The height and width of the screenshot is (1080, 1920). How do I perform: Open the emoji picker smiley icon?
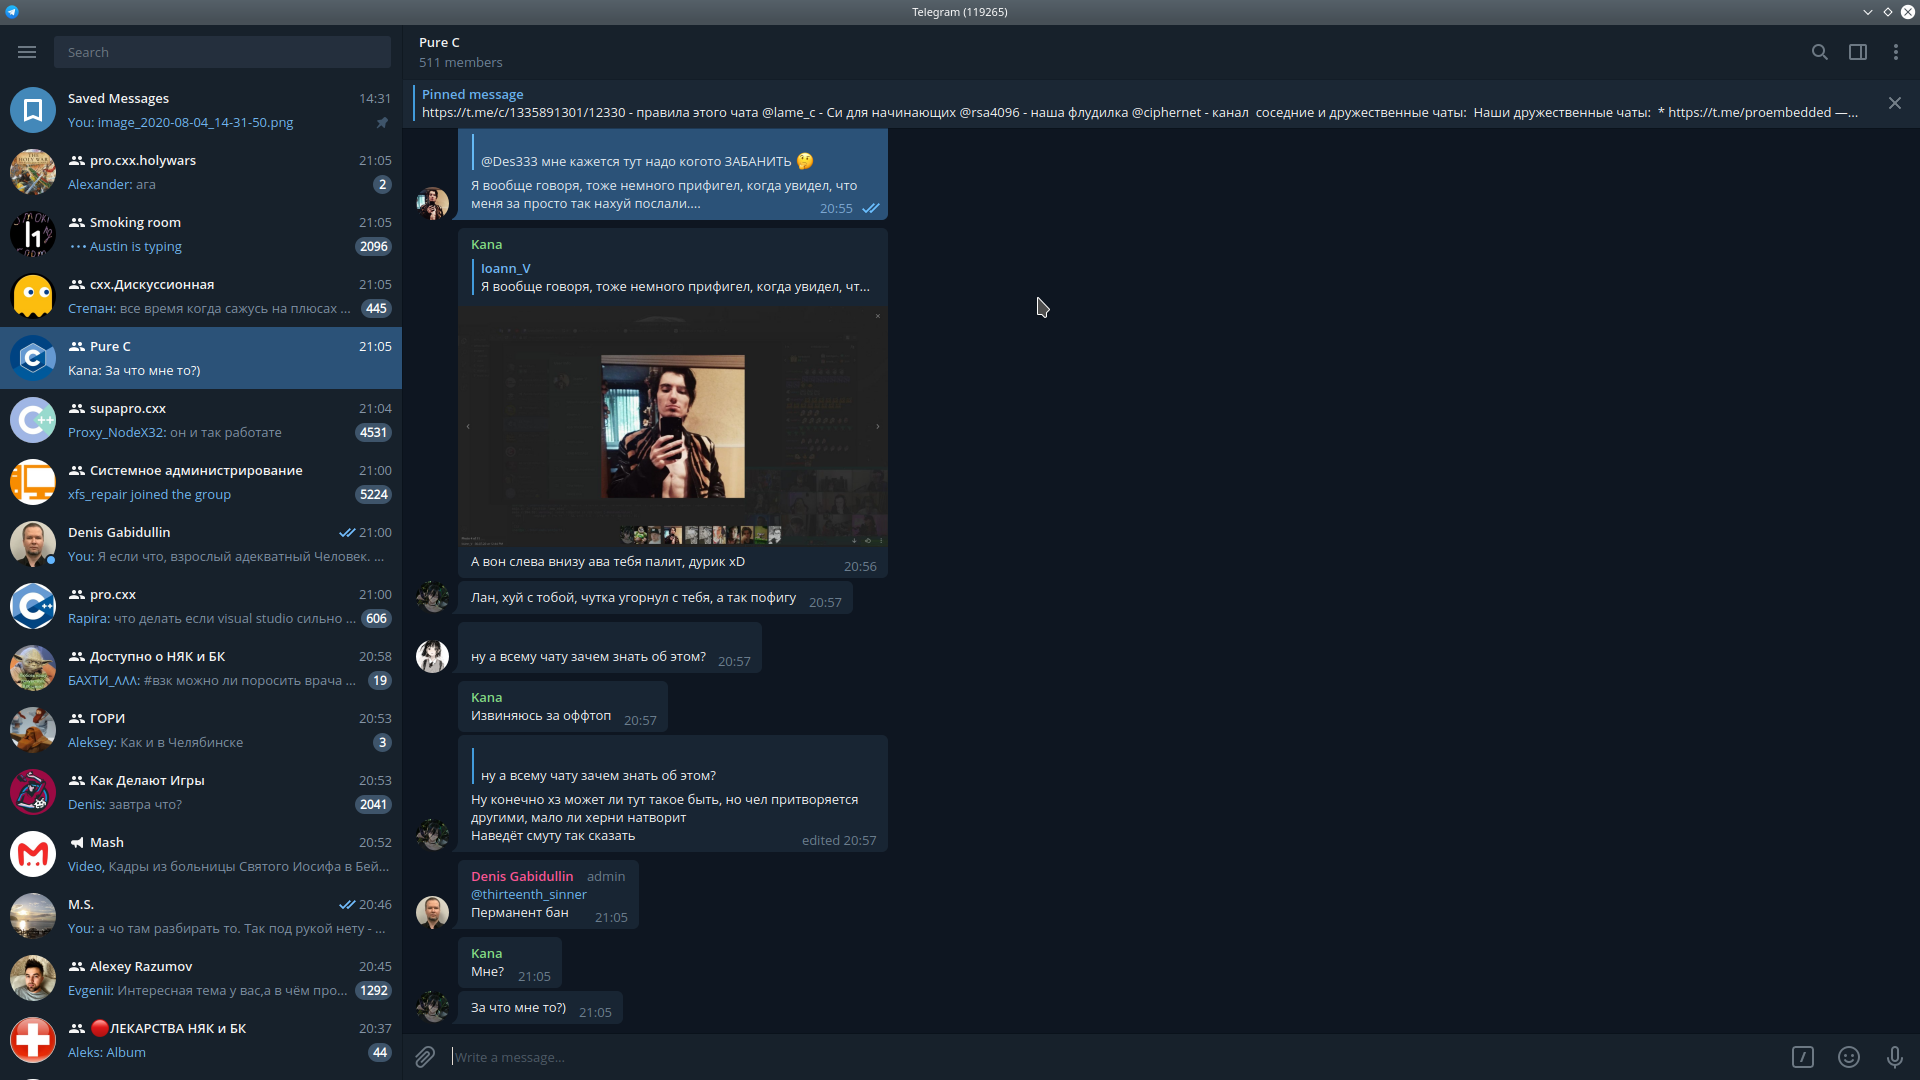point(1849,1057)
